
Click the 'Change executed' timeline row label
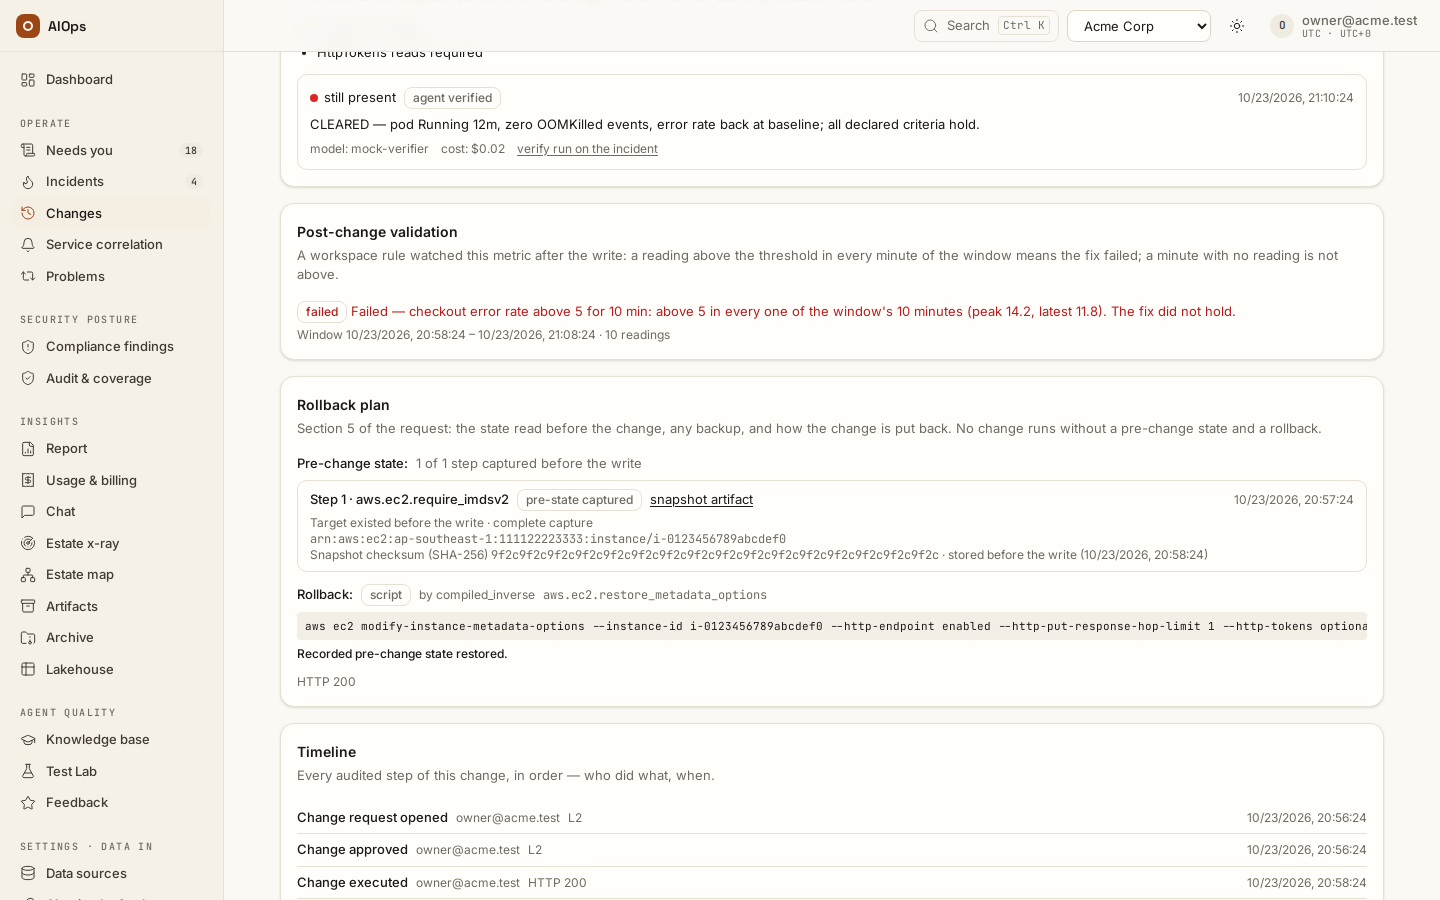pos(352,883)
